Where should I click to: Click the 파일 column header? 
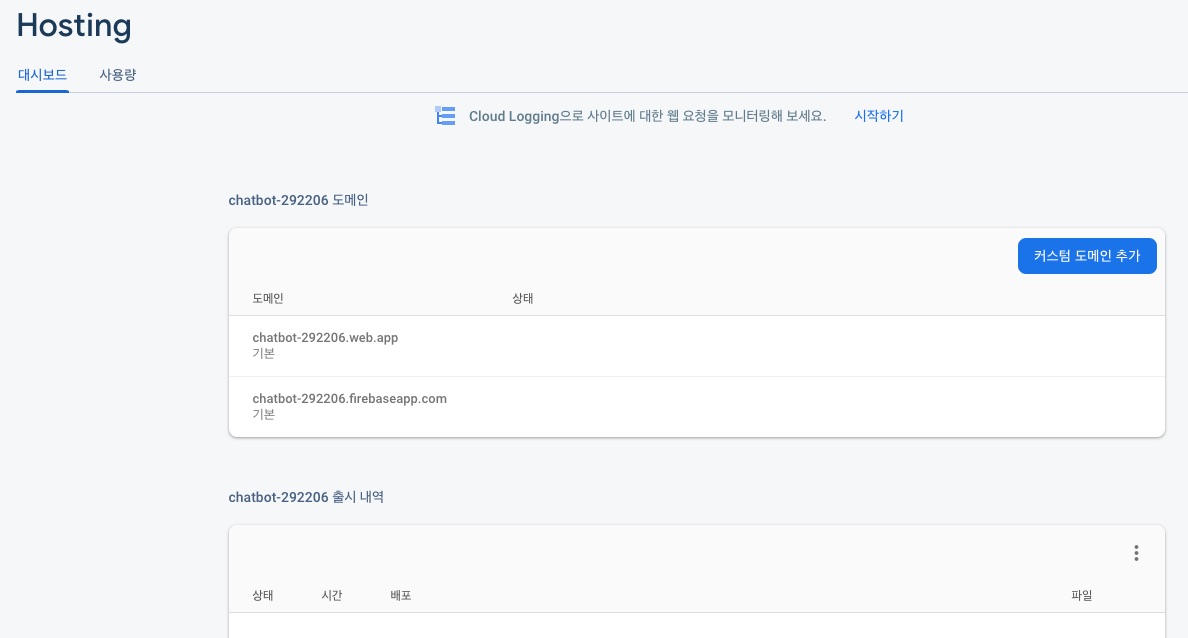coord(1081,595)
